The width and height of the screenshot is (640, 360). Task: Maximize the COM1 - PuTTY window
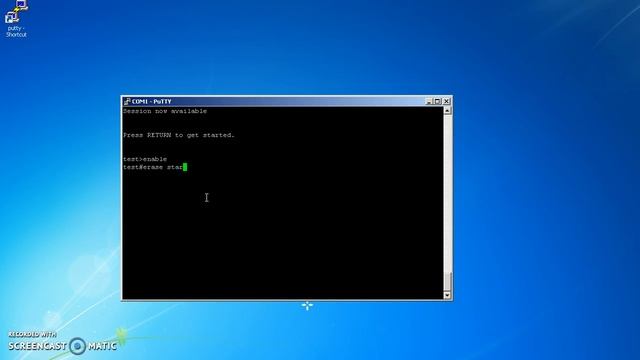pos(438,101)
